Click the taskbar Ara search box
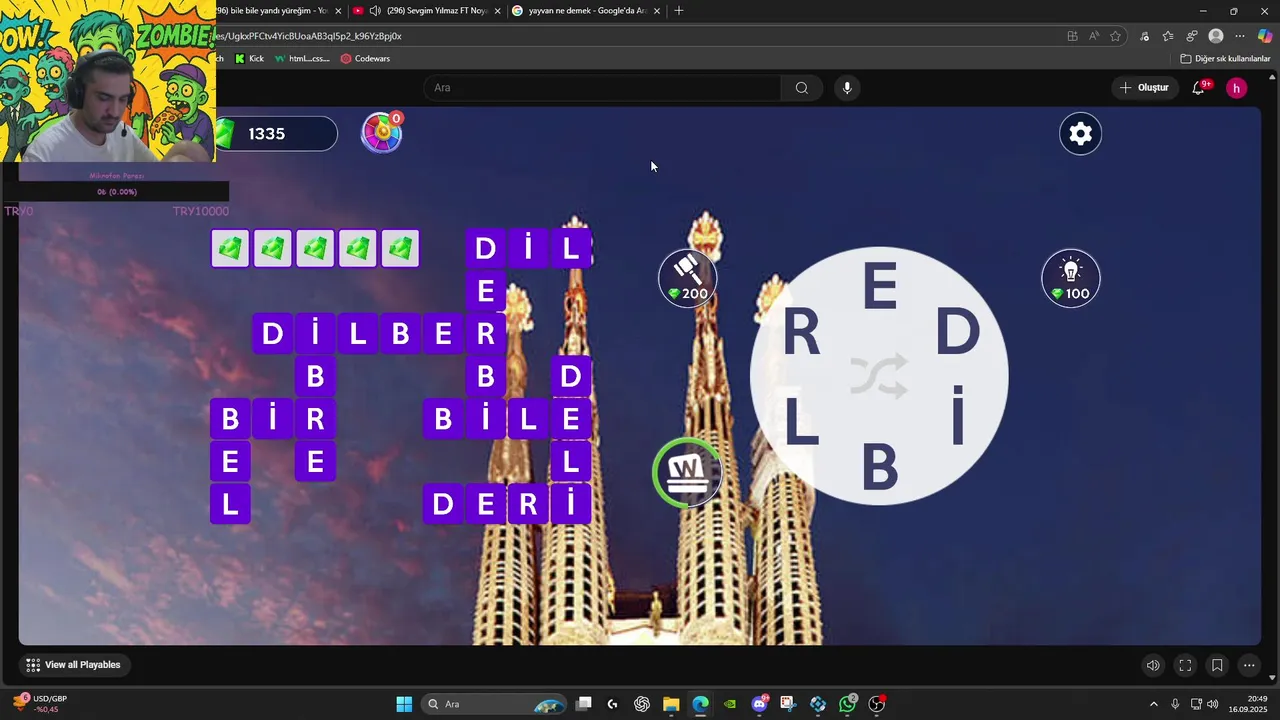The image size is (1280, 720). pos(496,704)
